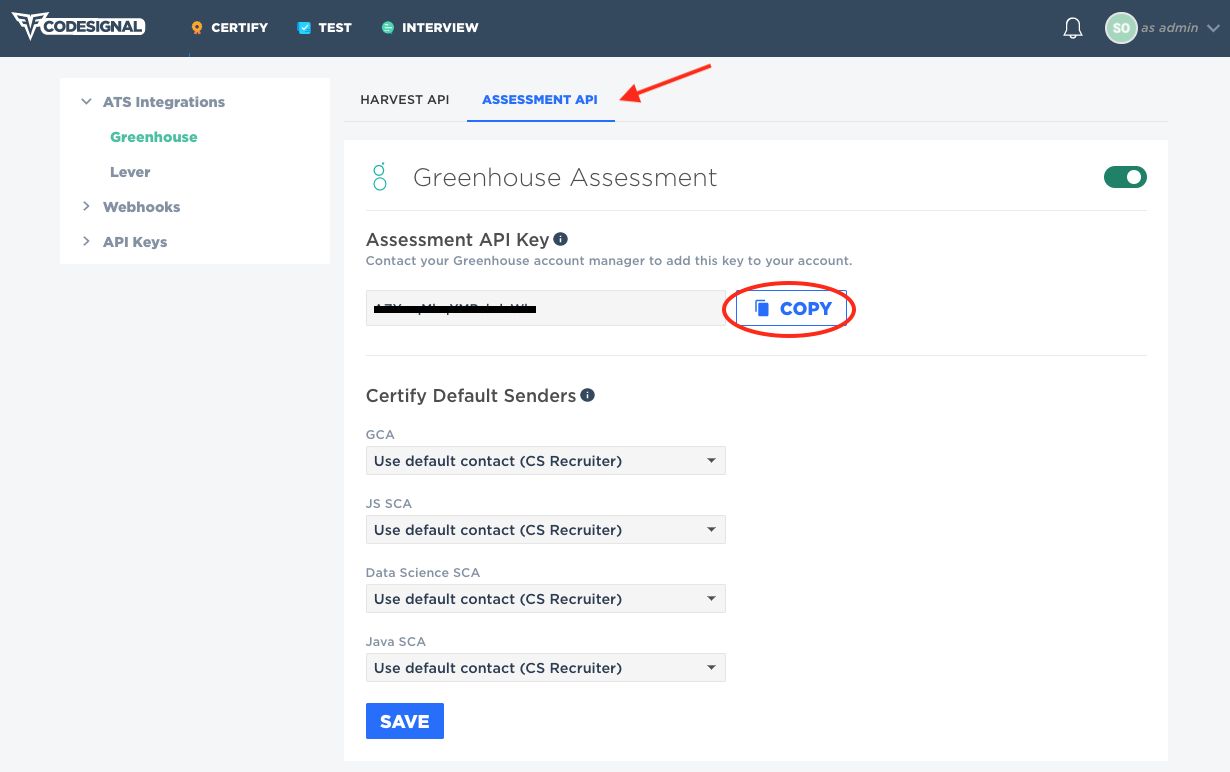The image size is (1230, 772).
Task: Open the Interview section icon
Action: (388, 27)
